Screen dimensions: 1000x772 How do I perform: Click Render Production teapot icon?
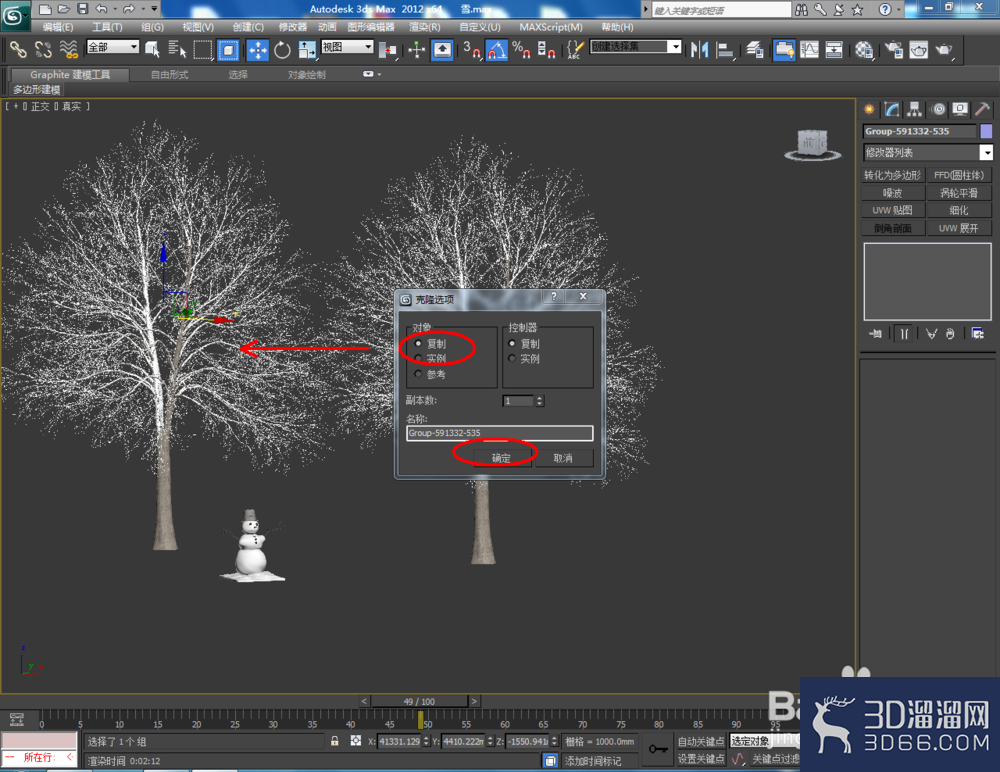(944, 50)
